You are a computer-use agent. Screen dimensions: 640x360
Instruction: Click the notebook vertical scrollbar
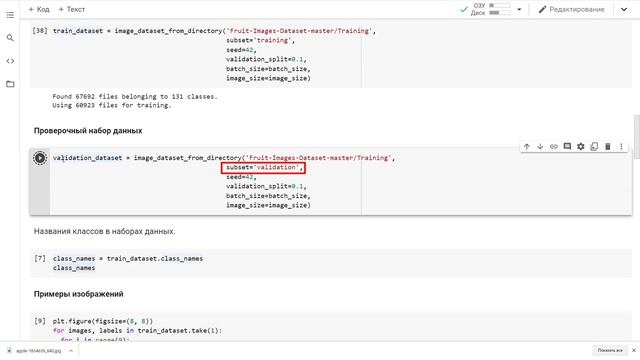click(637, 137)
